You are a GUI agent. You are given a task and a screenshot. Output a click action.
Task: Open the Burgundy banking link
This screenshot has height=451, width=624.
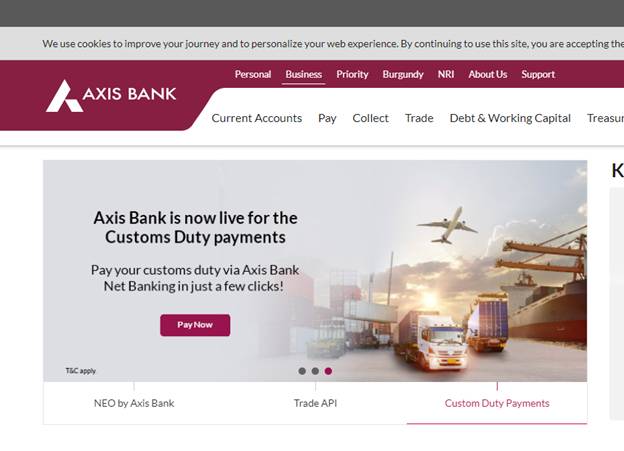[403, 74]
